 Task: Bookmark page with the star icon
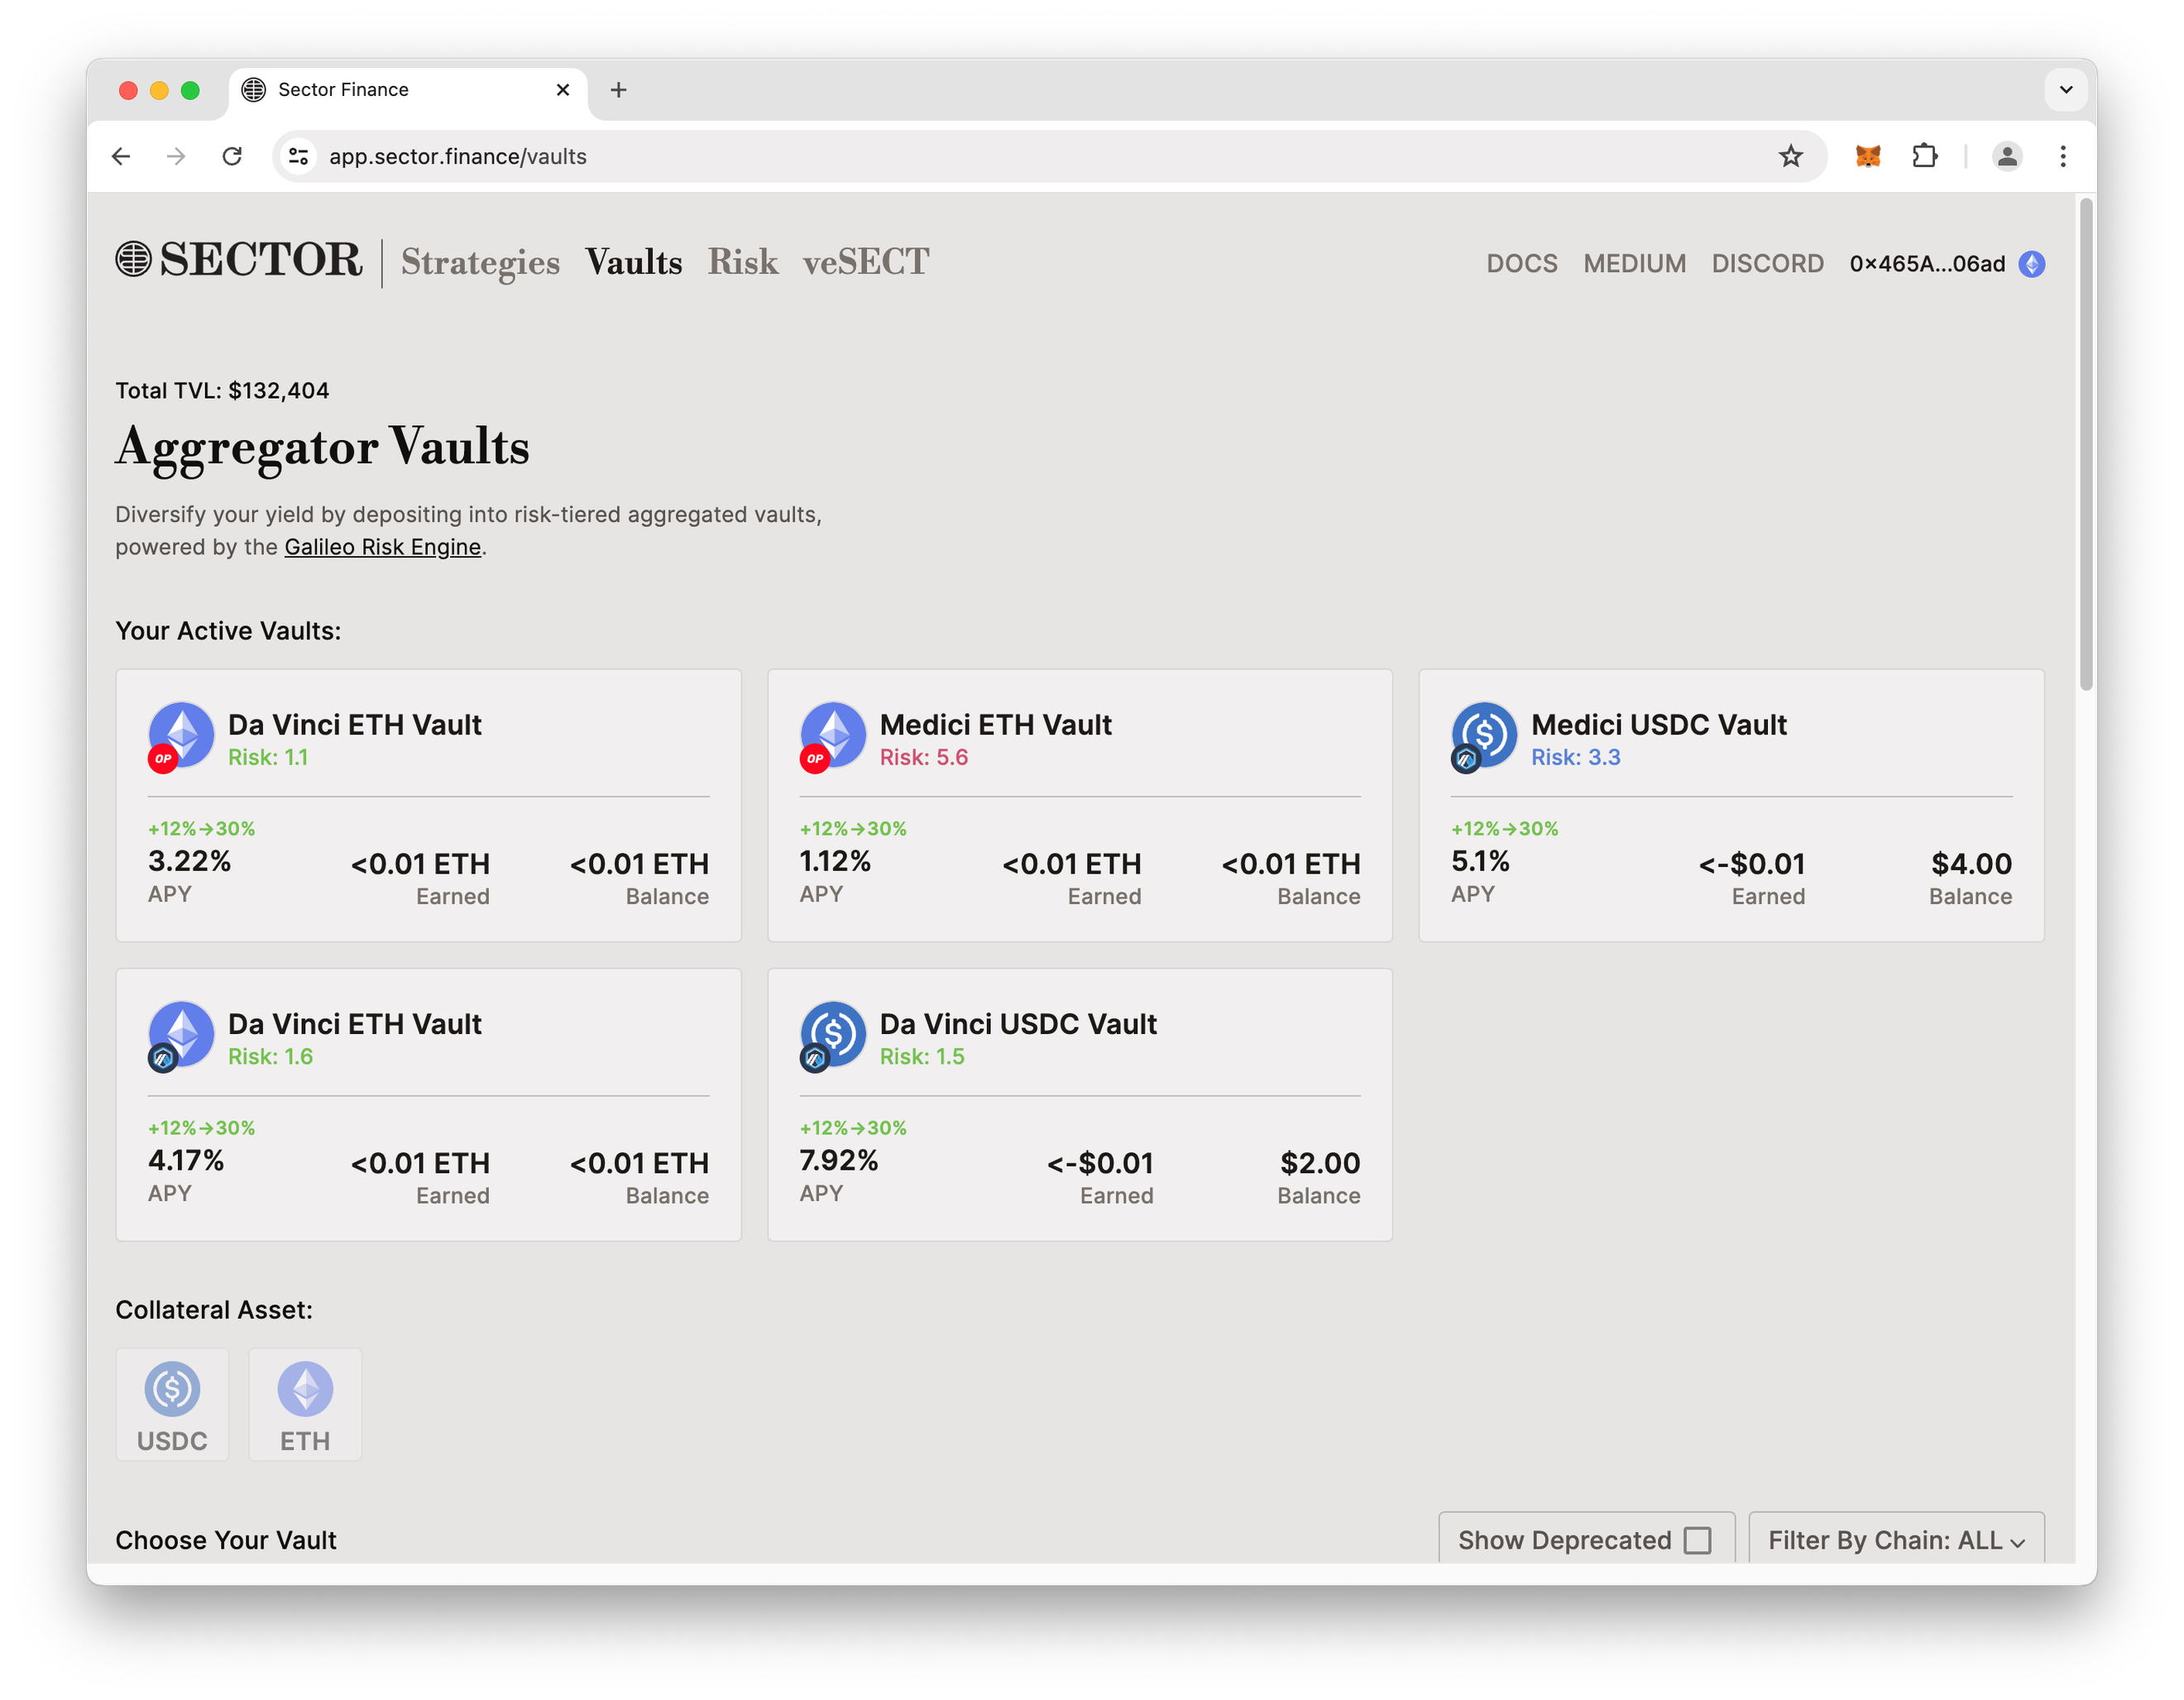click(x=1790, y=156)
